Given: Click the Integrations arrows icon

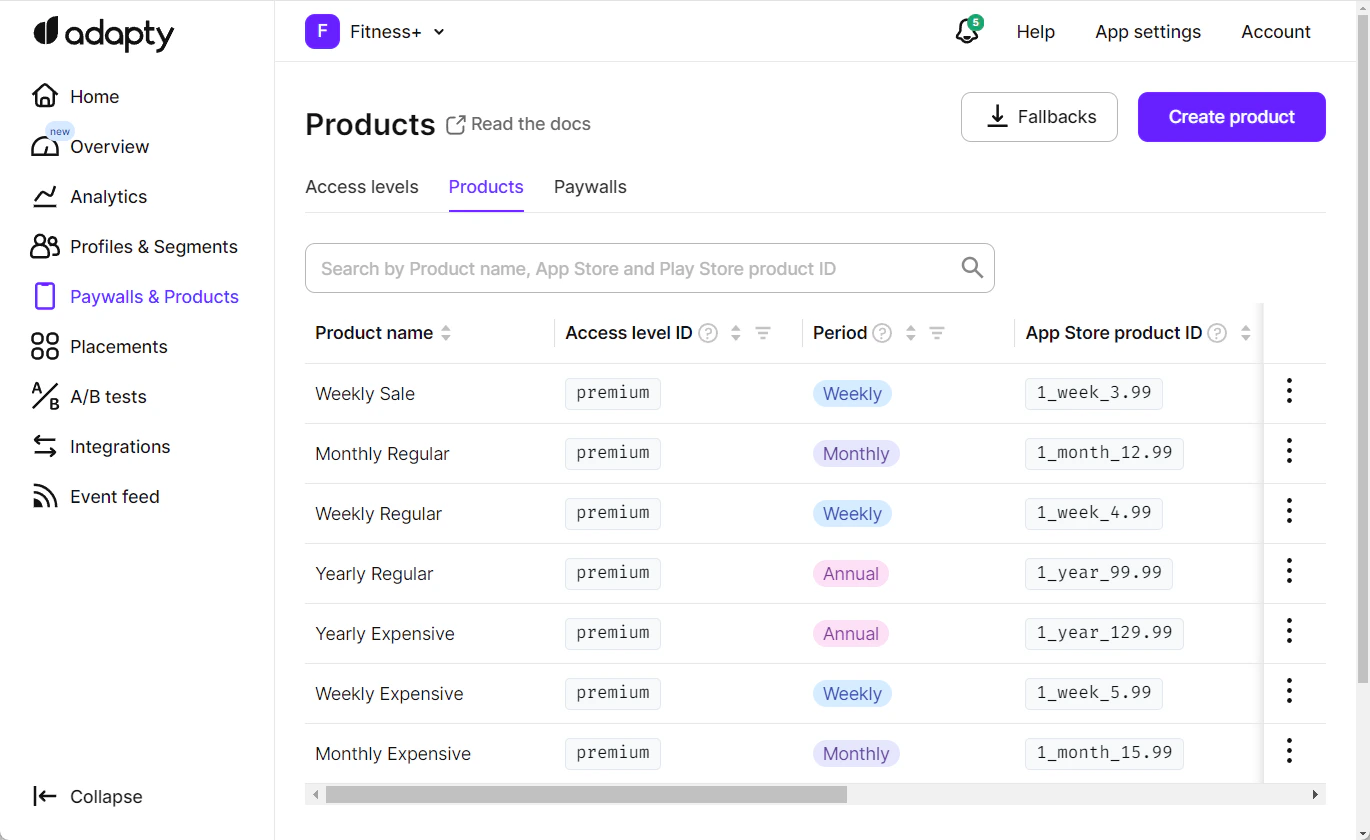Looking at the screenshot, I should point(45,447).
